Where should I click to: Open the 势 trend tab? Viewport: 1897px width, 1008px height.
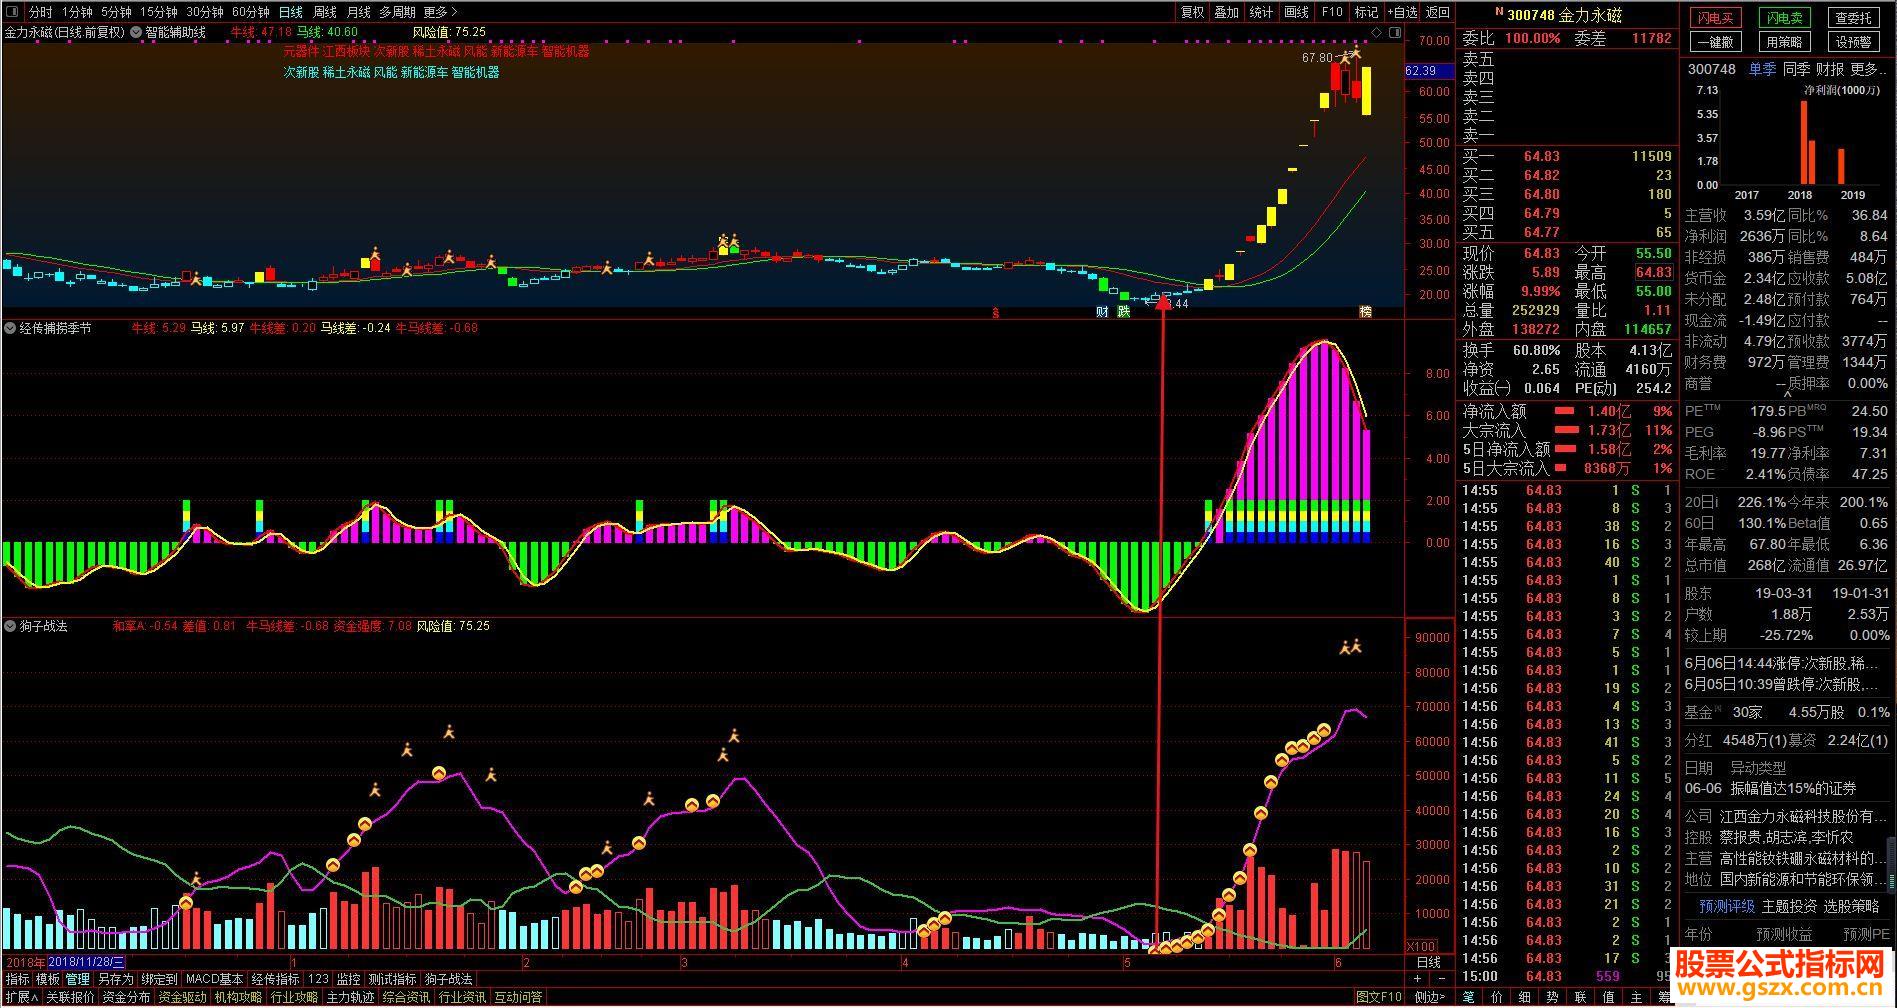pyautogui.click(x=1552, y=997)
